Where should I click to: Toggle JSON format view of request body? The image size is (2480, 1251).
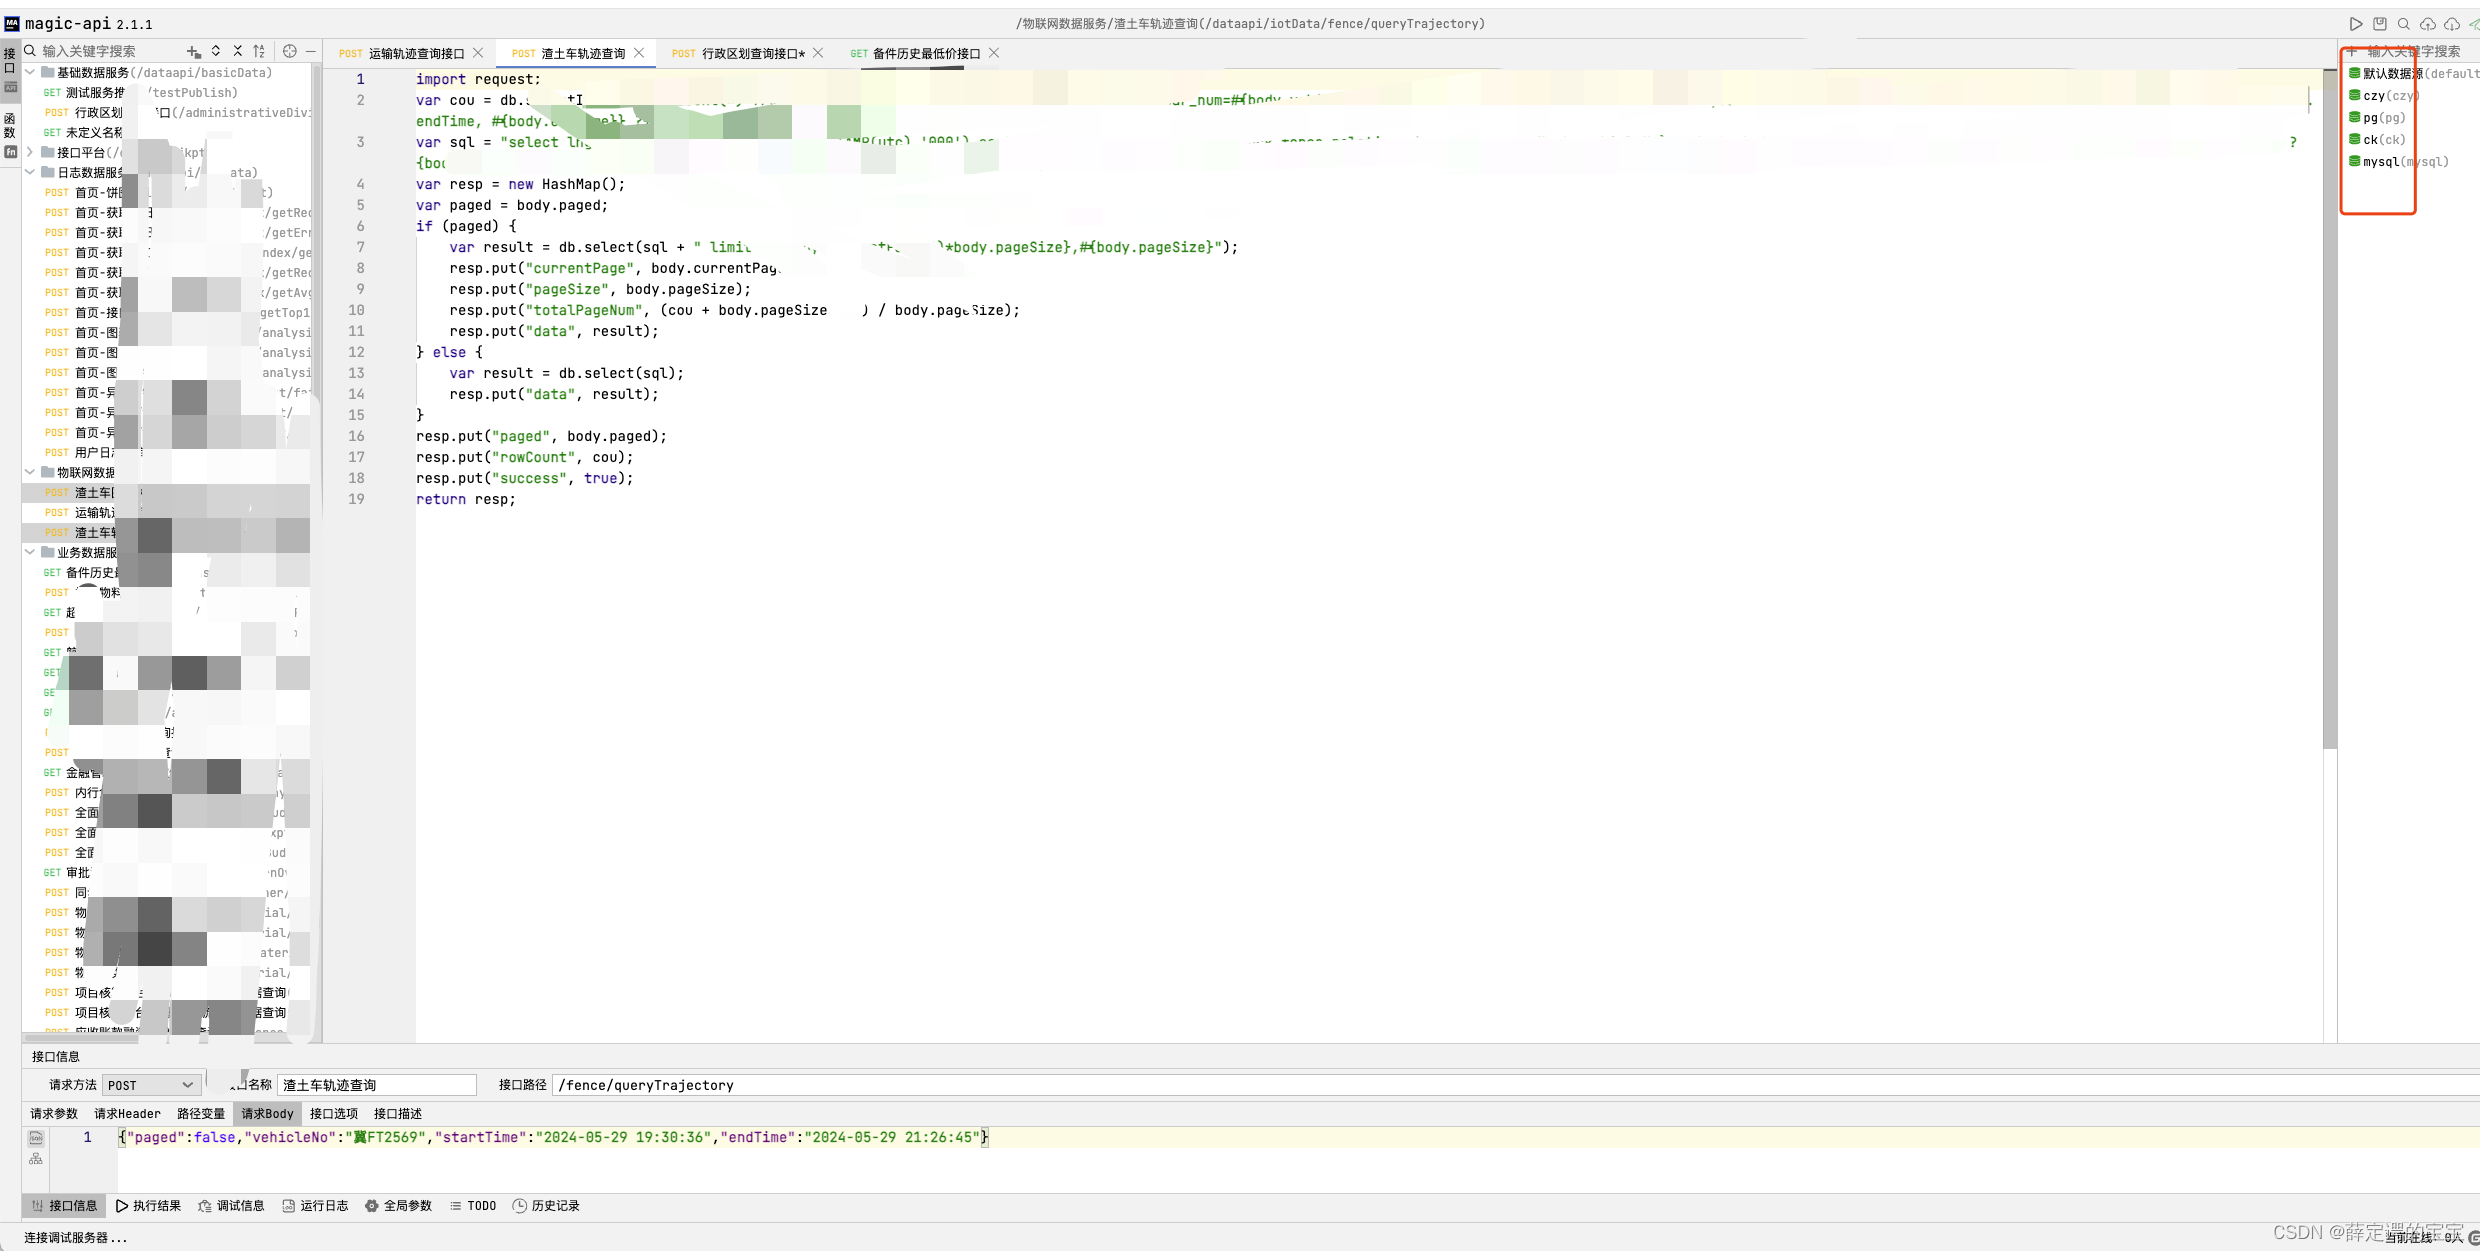point(36,1138)
